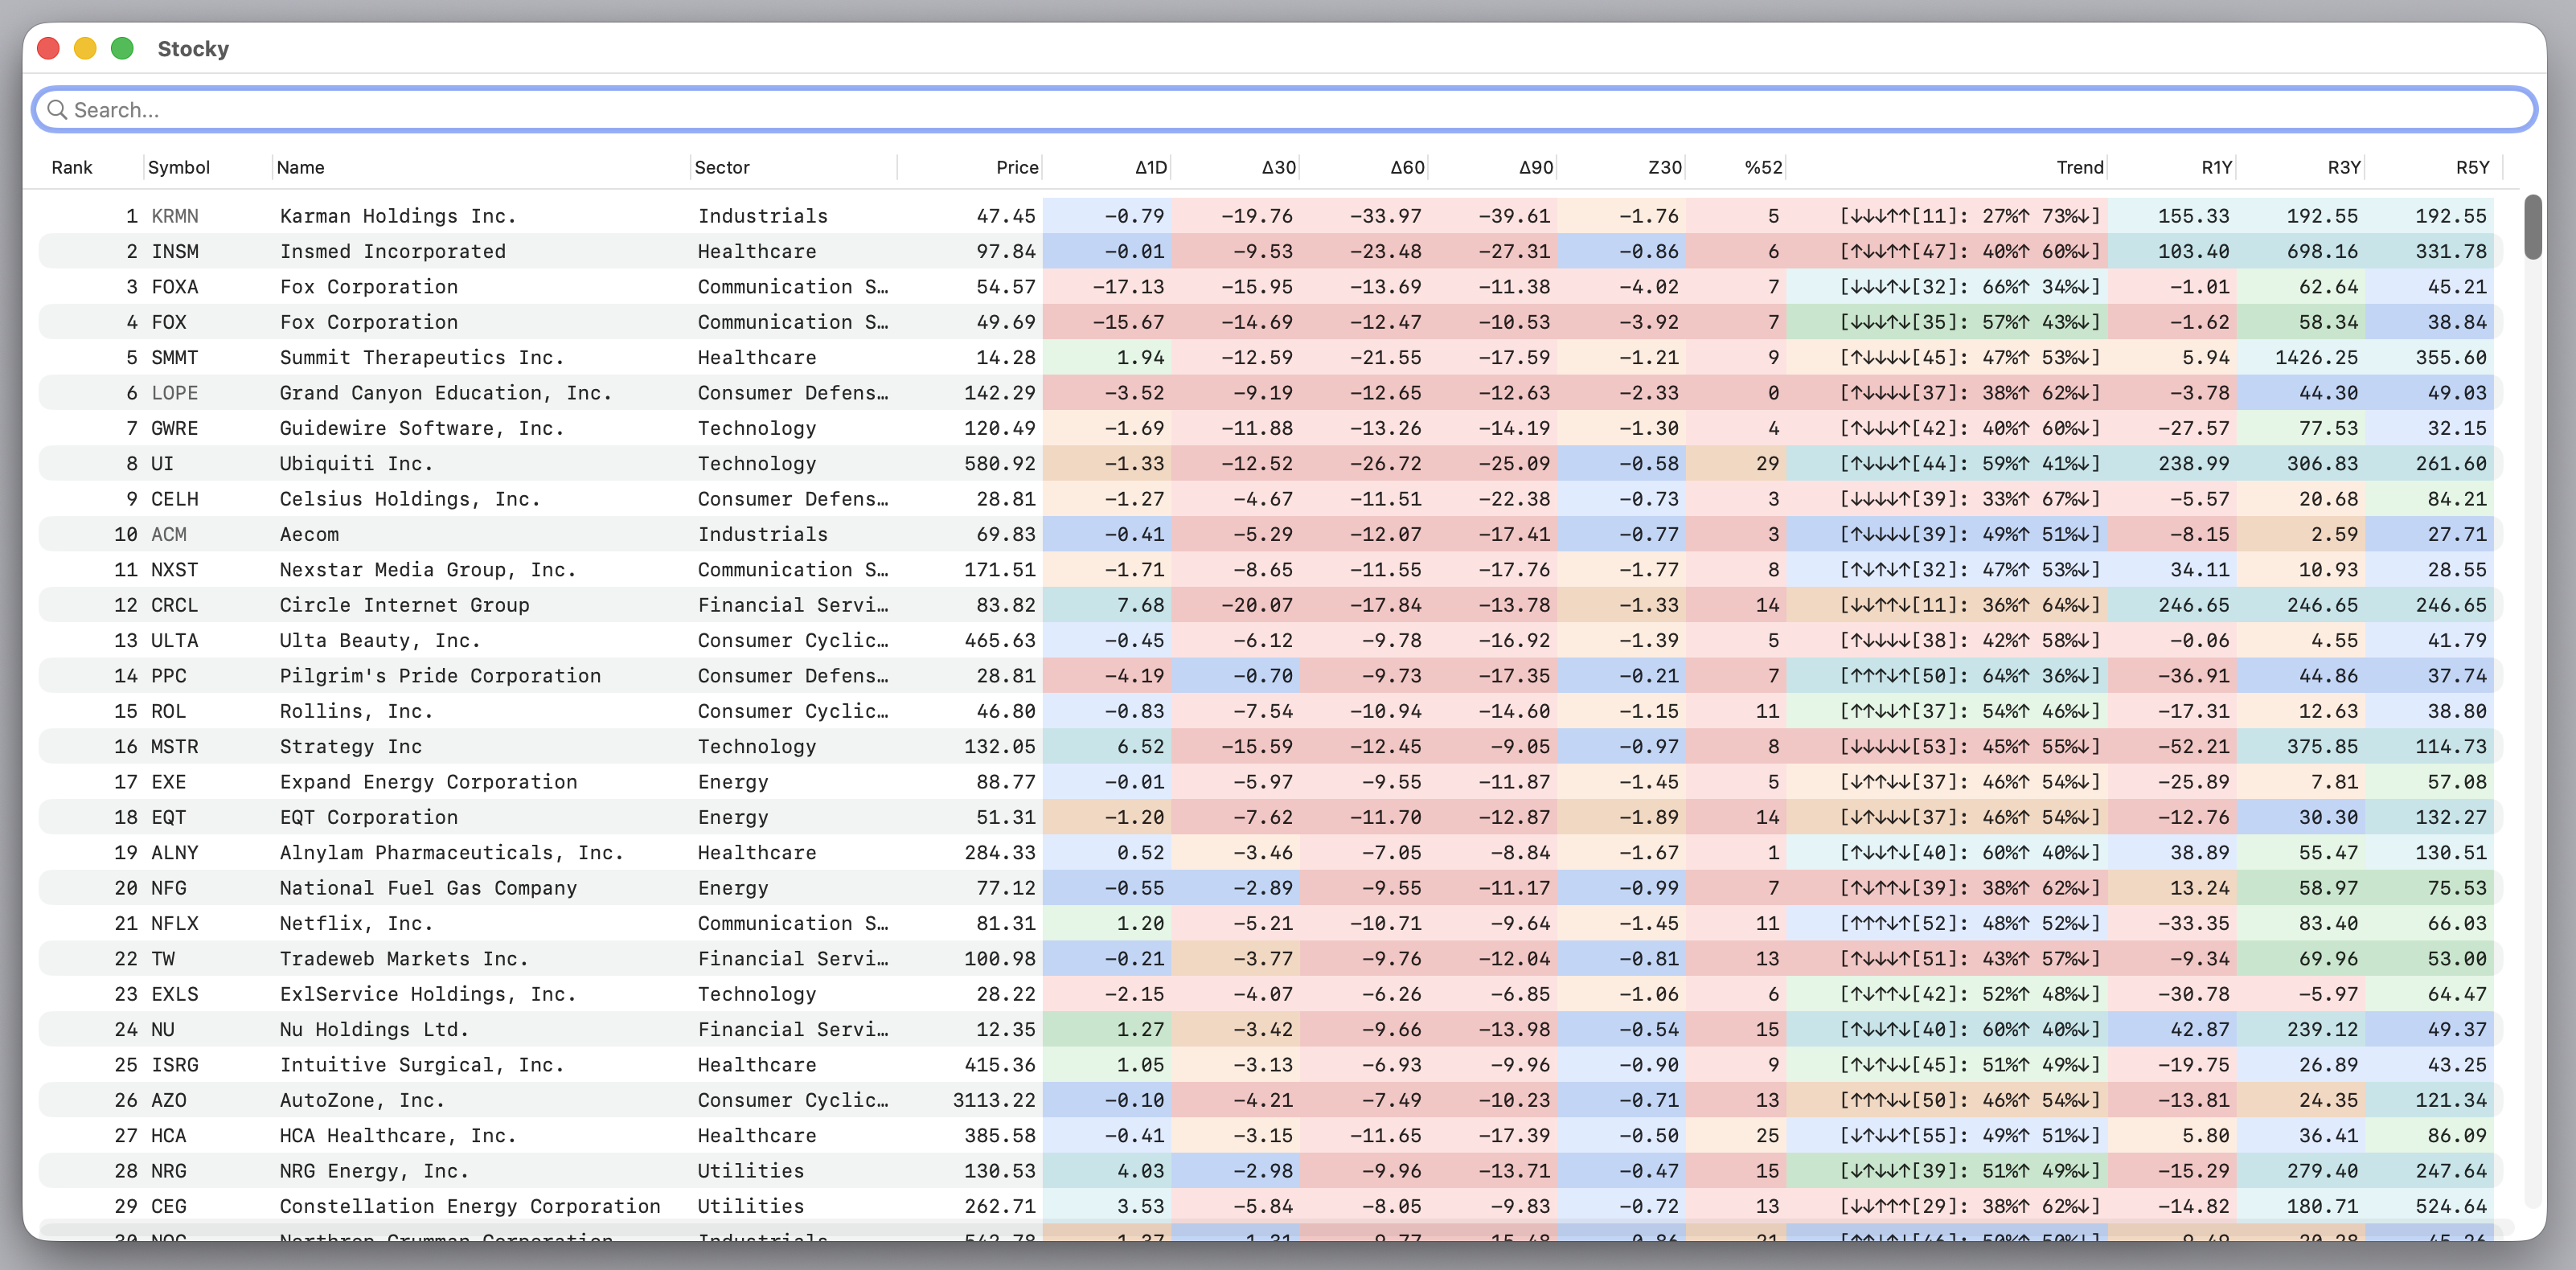Click MSTR R1Y value -52.21
This screenshot has height=1270, width=2576.
point(2193,747)
